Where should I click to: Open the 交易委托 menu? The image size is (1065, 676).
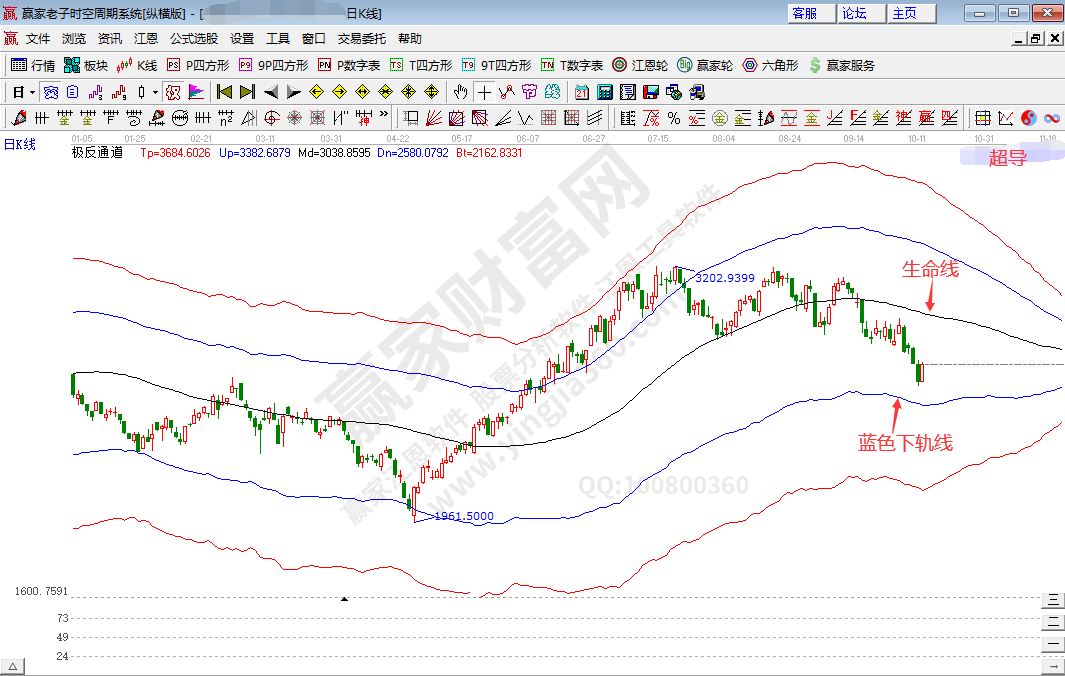[x=361, y=39]
